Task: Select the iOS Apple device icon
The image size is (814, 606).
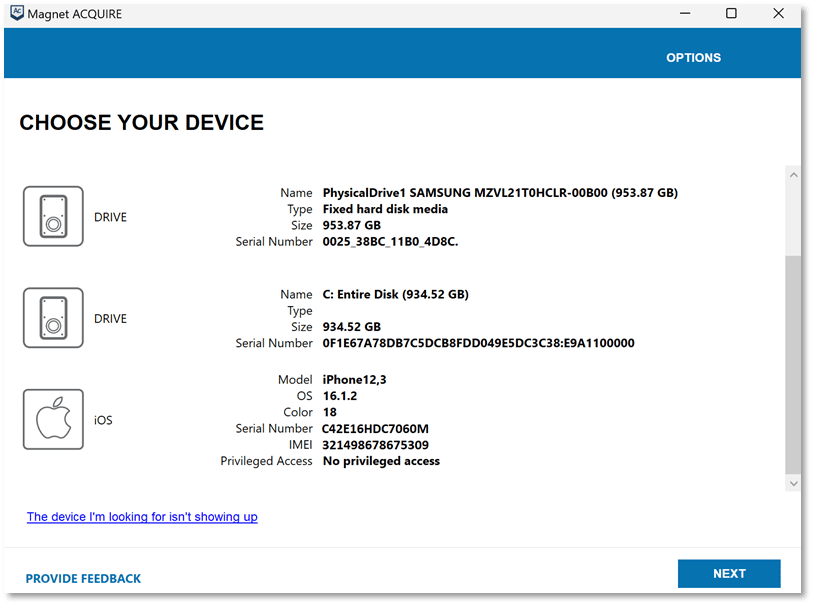Action: click(x=53, y=419)
